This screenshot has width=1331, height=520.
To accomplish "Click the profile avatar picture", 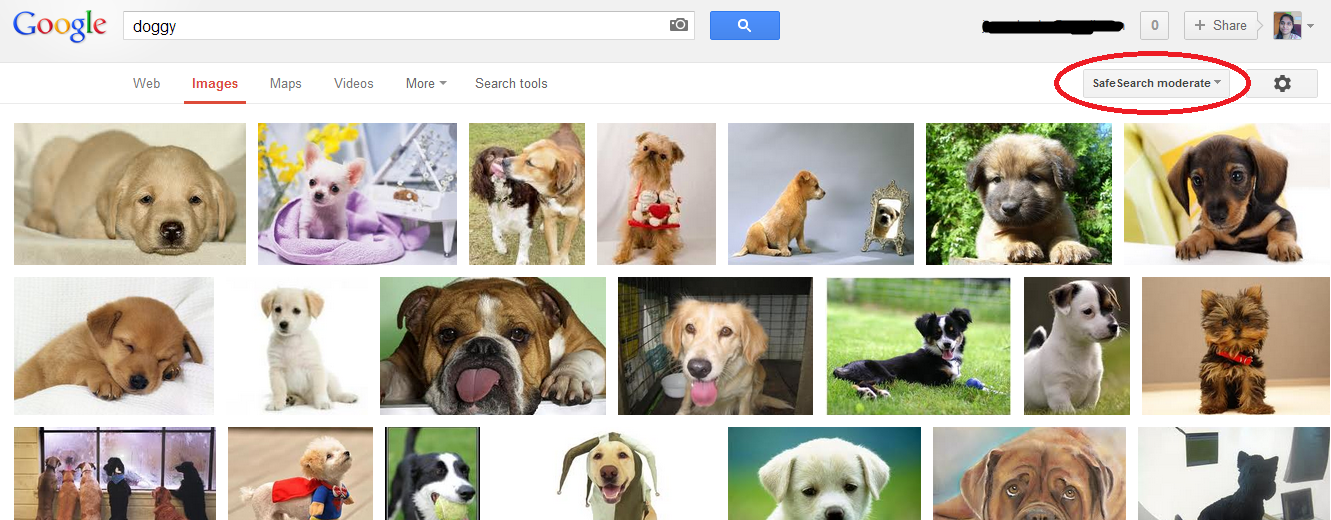I will click(x=1287, y=26).
